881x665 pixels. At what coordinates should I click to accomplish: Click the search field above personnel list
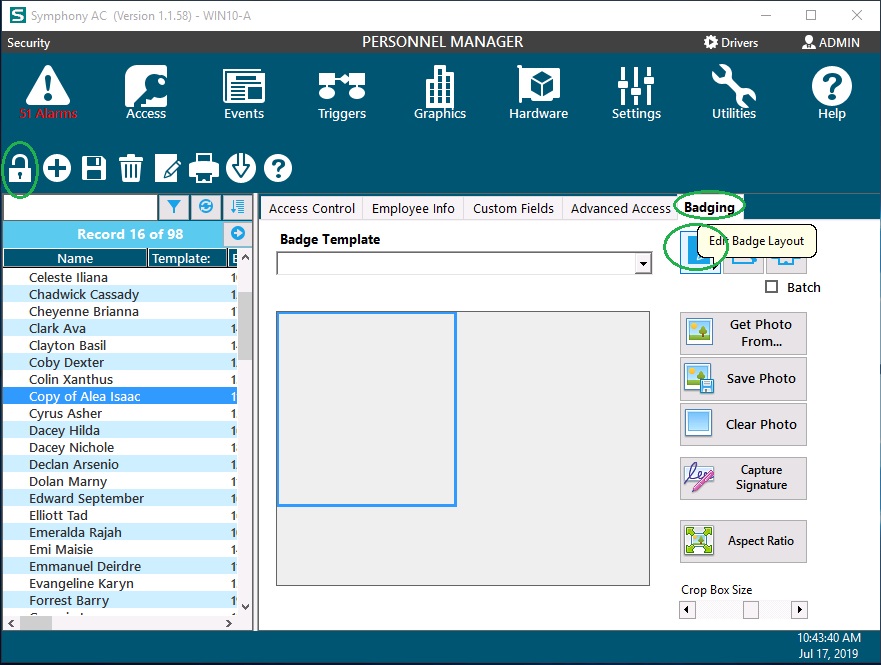tap(81, 207)
